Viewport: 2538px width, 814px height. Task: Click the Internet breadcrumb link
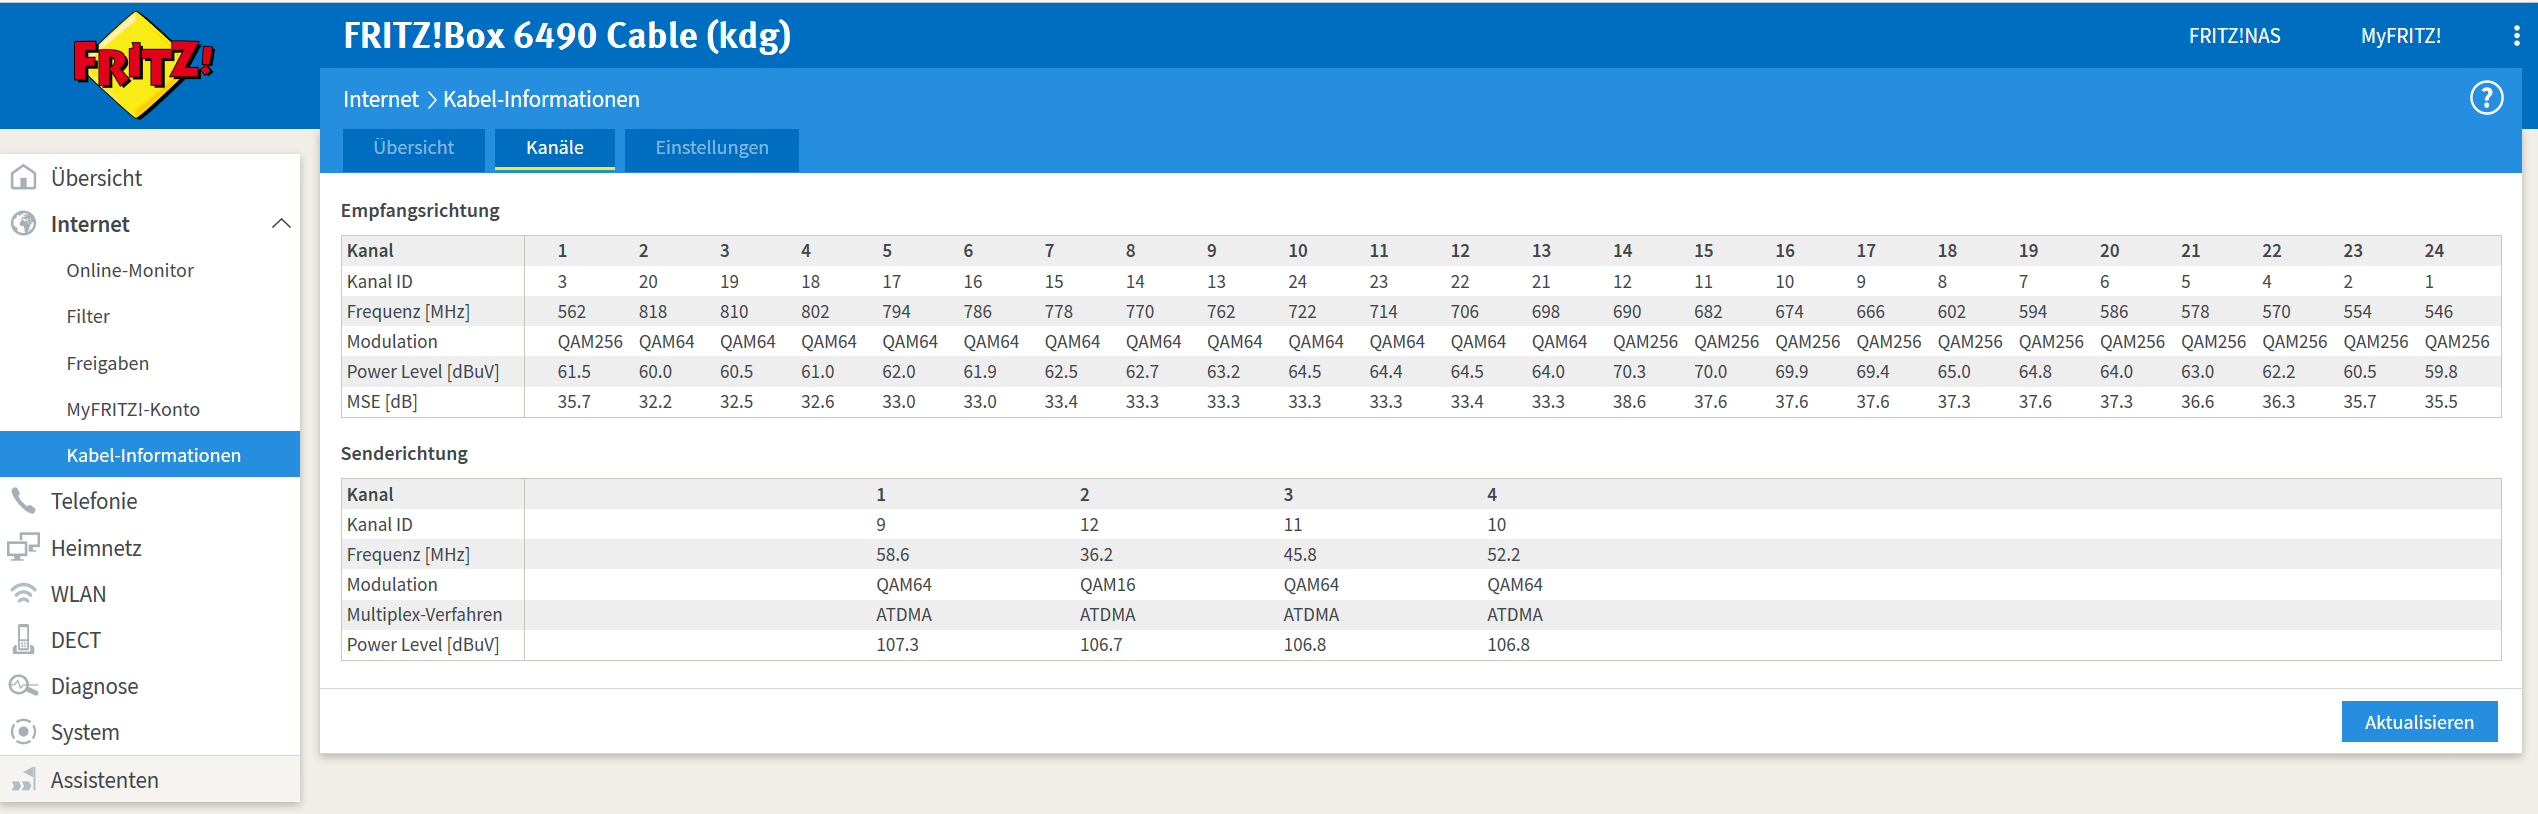pyautogui.click(x=380, y=99)
